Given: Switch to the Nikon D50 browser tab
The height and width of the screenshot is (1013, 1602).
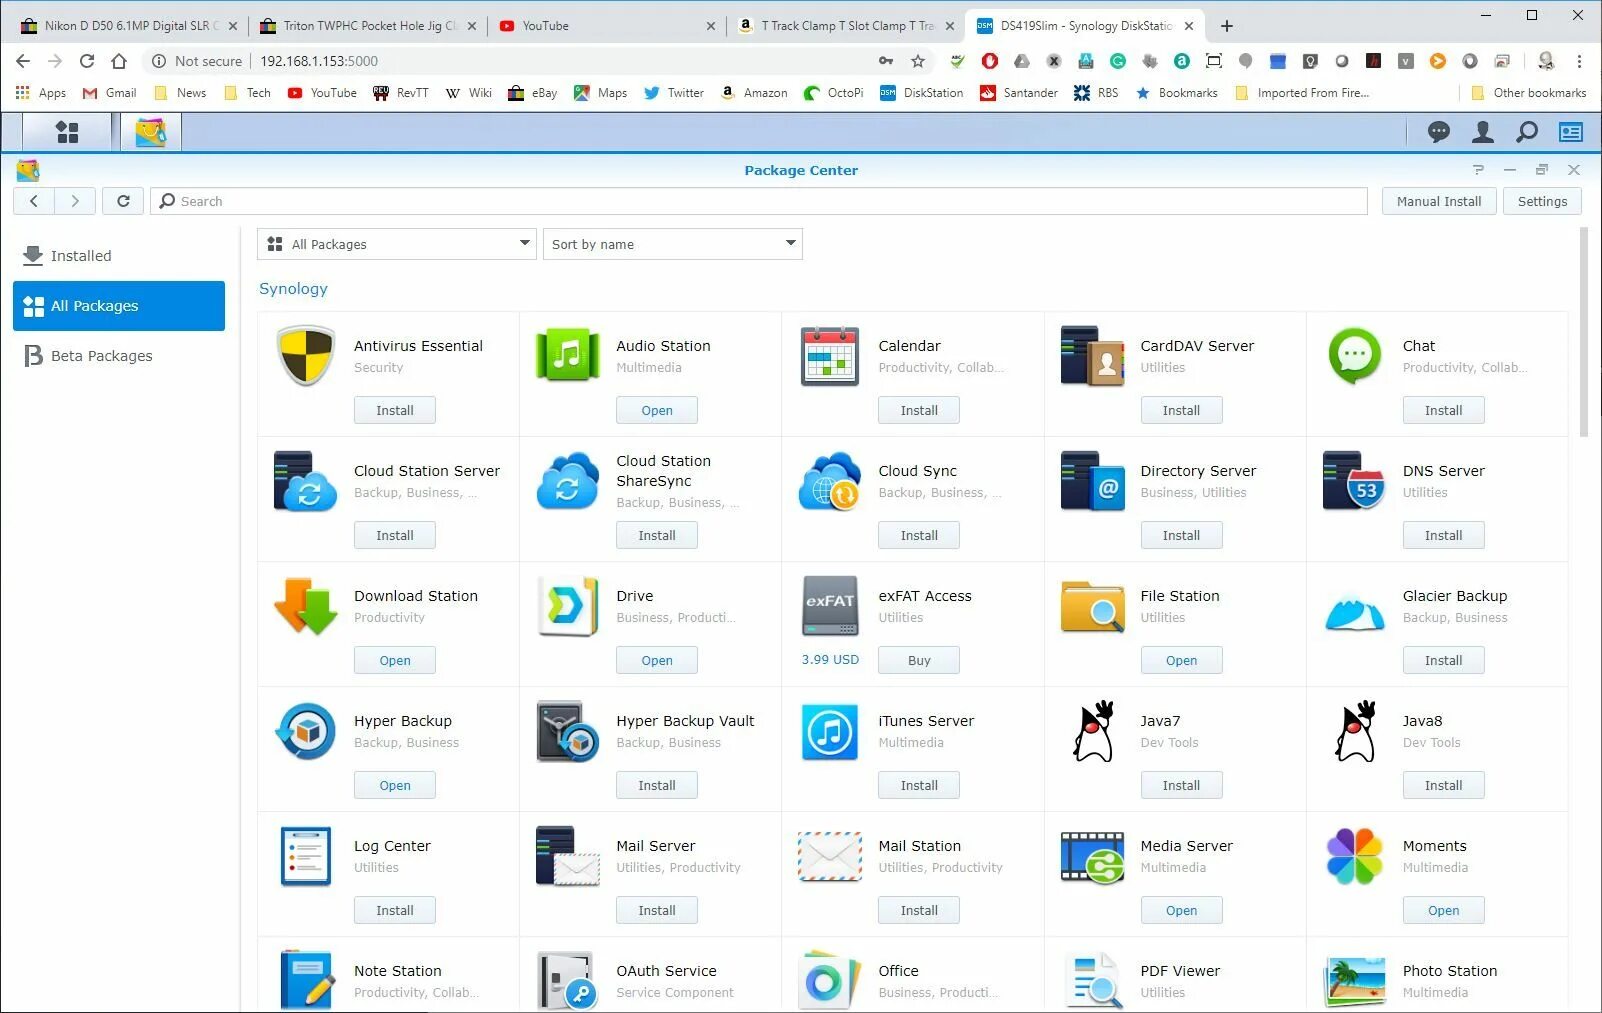Looking at the screenshot, I should tap(131, 26).
